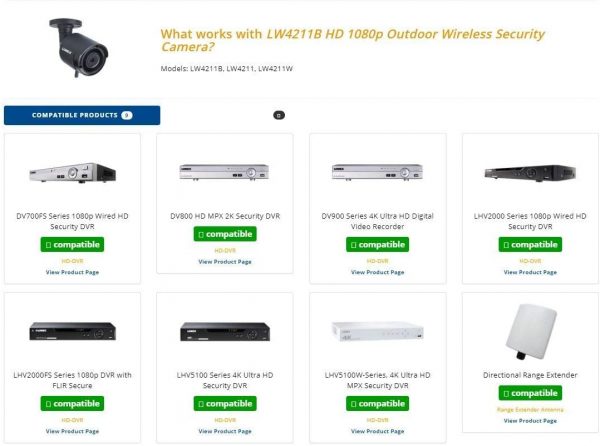600x446 pixels.
Task: Click the LW4211B security camera image
Action: 78,48
